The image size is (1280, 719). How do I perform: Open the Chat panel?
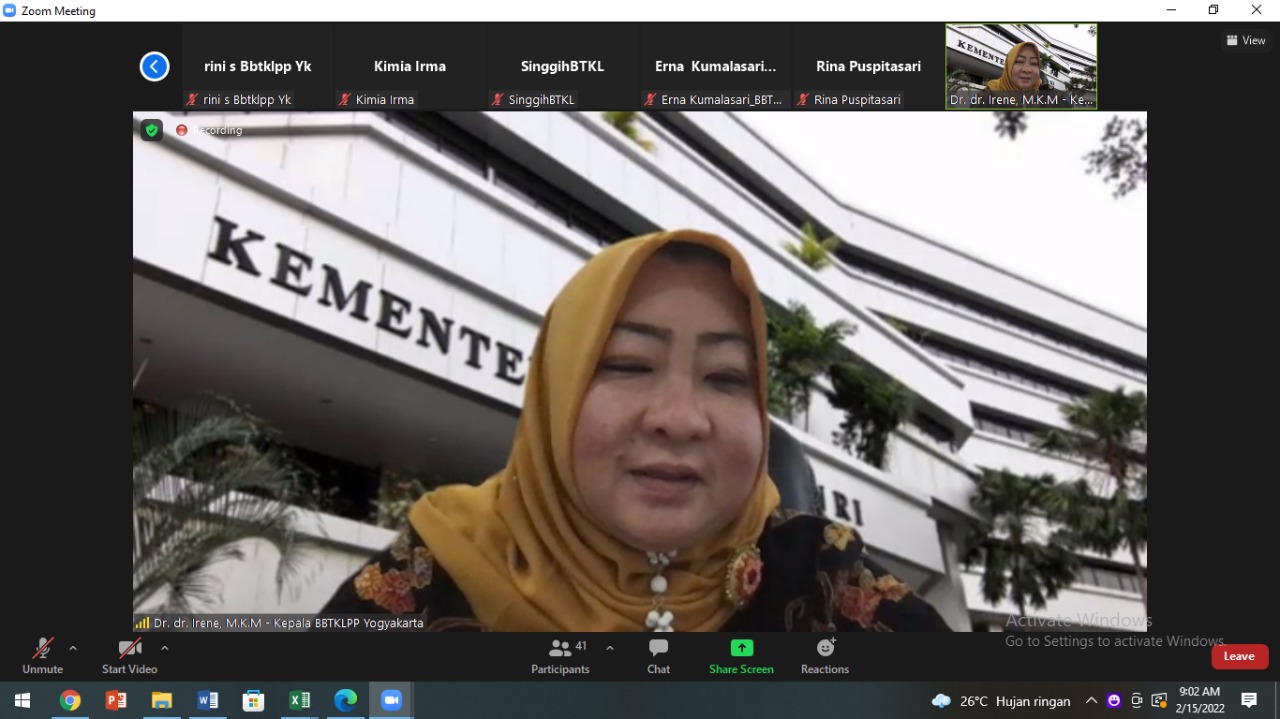658,657
